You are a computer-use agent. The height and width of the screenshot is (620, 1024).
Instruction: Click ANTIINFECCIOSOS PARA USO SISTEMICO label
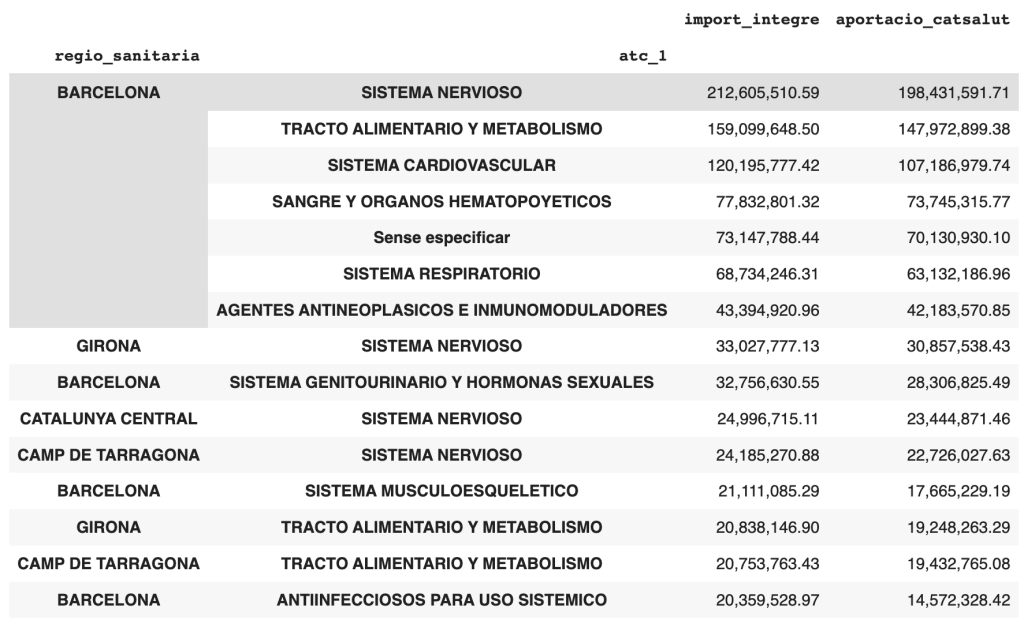441,600
